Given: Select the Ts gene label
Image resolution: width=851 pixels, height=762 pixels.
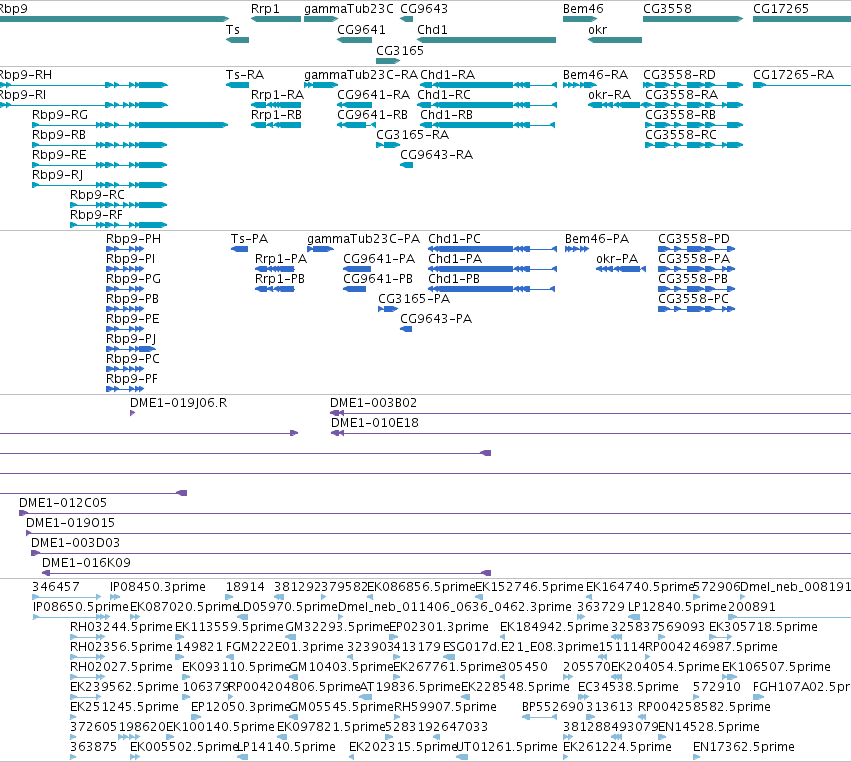Looking at the screenshot, I should coord(233,30).
